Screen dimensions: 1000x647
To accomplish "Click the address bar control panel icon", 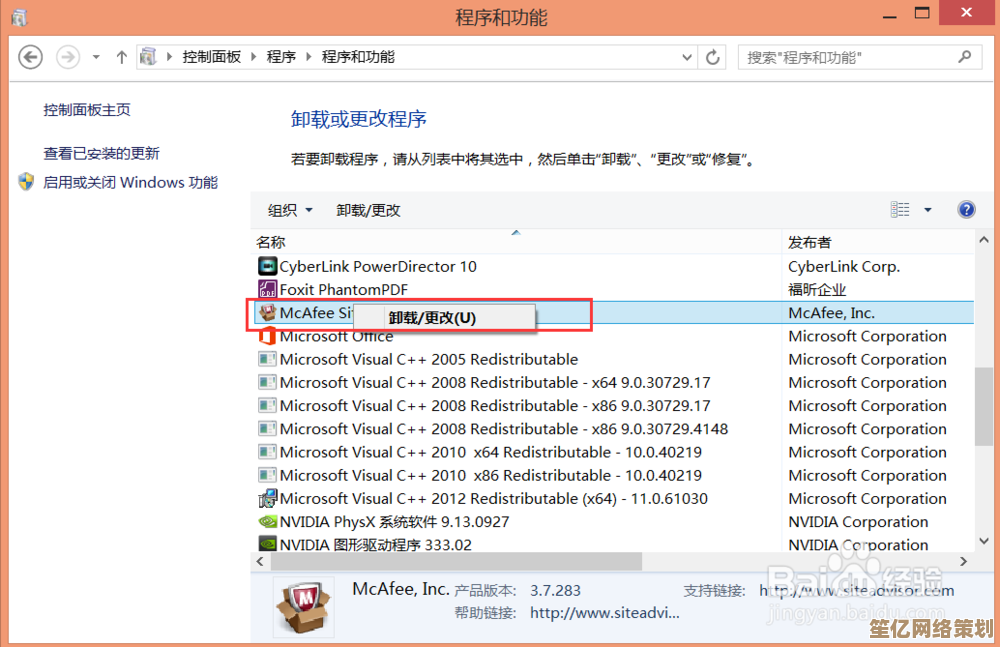I will click(x=148, y=57).
